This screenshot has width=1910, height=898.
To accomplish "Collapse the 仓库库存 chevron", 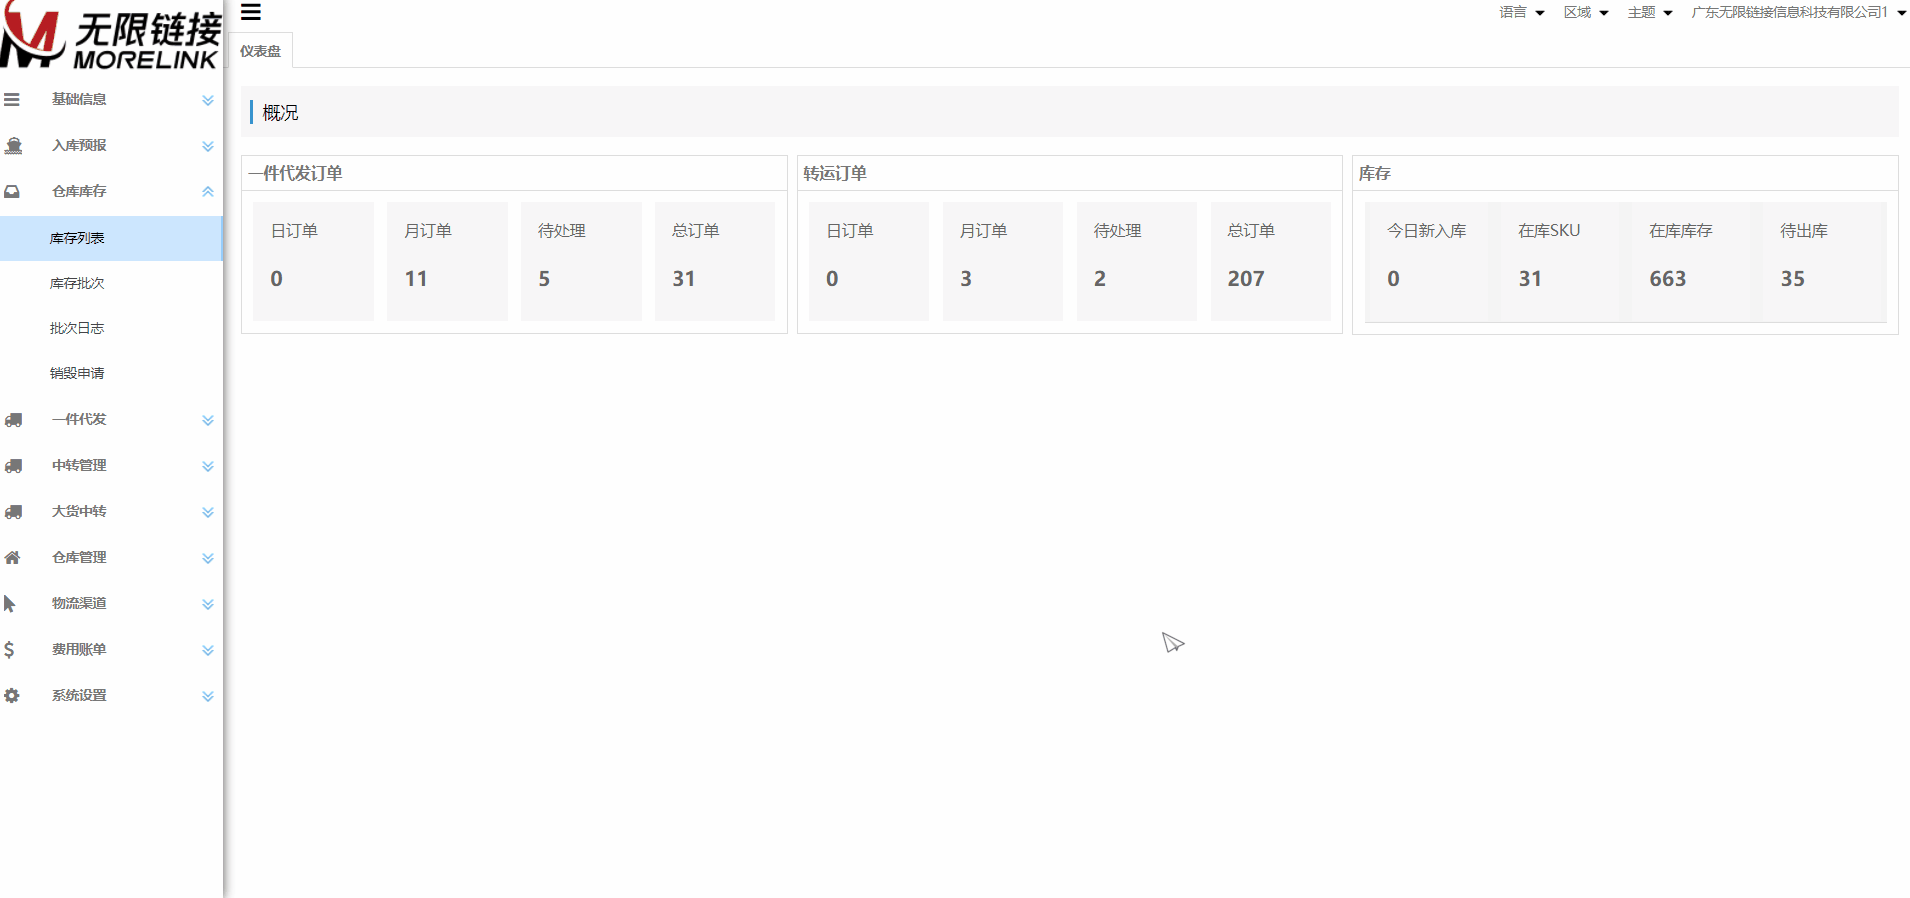I will (208, 192).
